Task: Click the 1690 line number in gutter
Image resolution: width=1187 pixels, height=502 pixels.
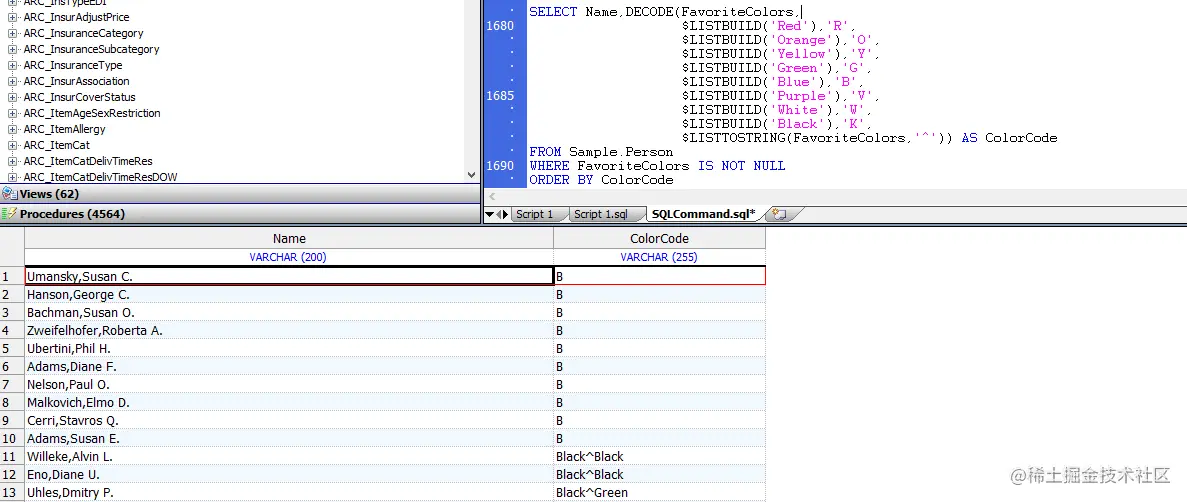Action: 500,165
